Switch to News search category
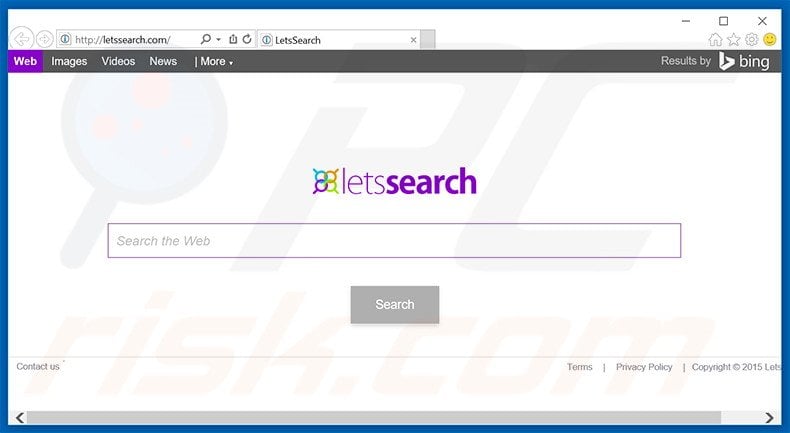The image size is (790, 433). coord(163,61)
